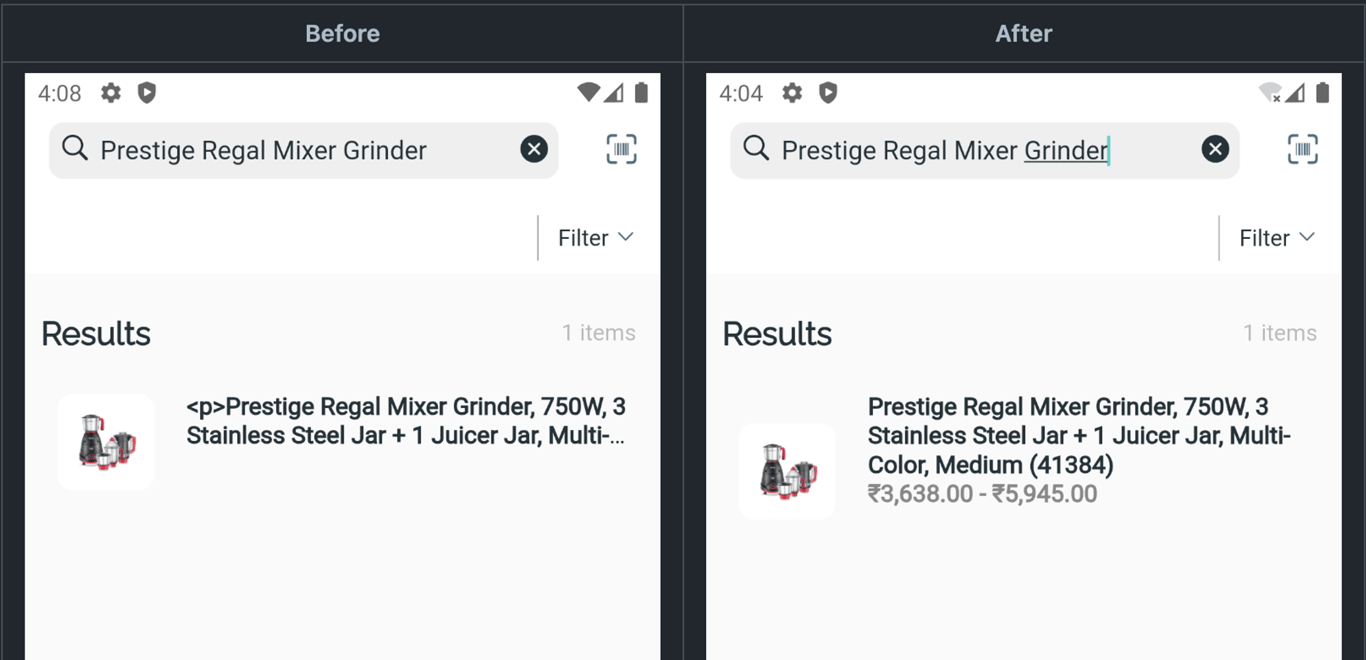Click the Filter chevron arrow in After screen
This screenshot has width=1366, height=660.
pyautogui.click(x=1307, y=237)
